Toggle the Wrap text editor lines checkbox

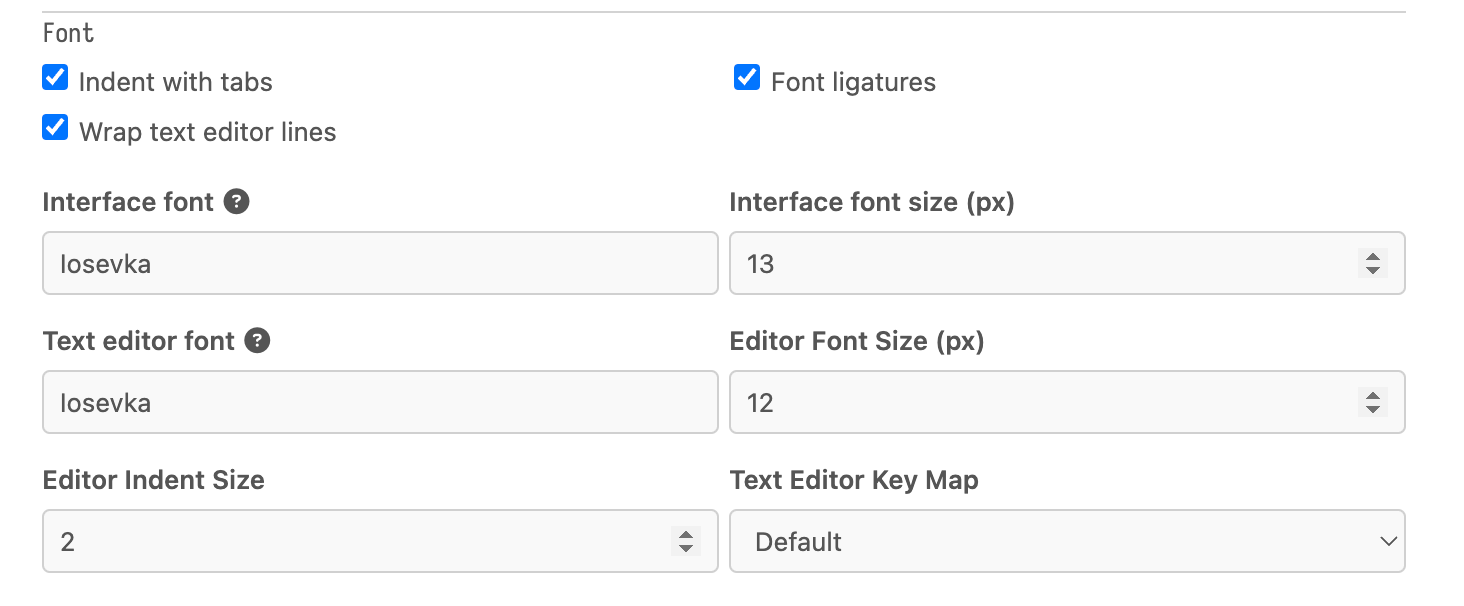55,129
